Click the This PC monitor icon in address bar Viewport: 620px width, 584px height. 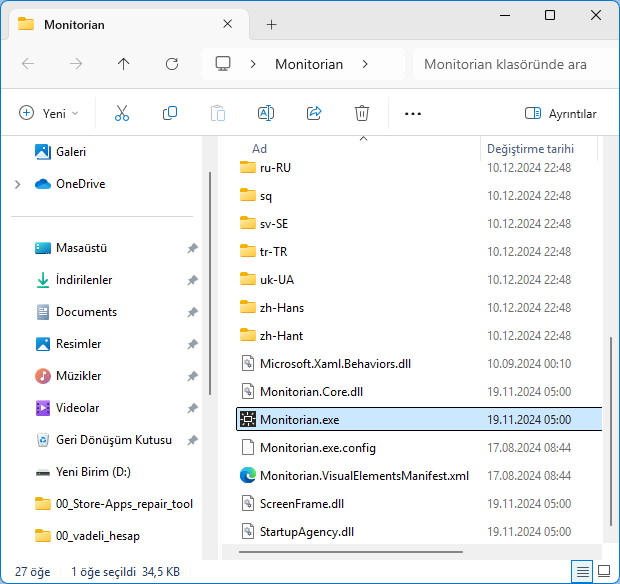click(x=223, y=64)
